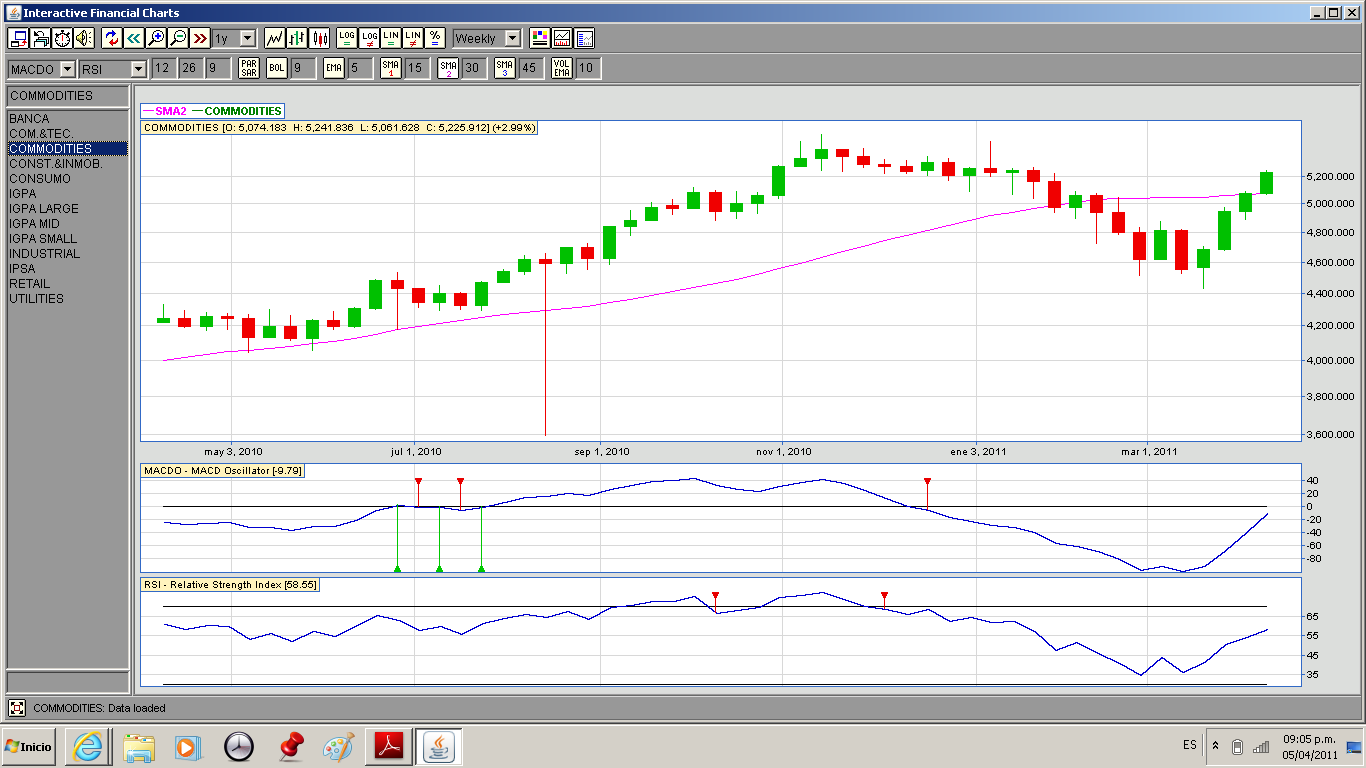1366x768 pixels.
Task: Zoom out with the magnifier minus icon
Action: 178,38
